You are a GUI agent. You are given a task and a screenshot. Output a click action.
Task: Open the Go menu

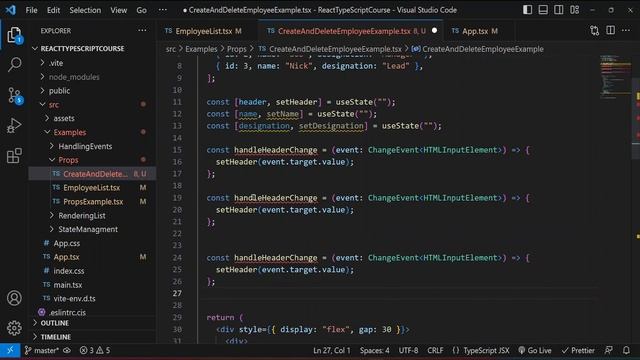click(141, 10)
